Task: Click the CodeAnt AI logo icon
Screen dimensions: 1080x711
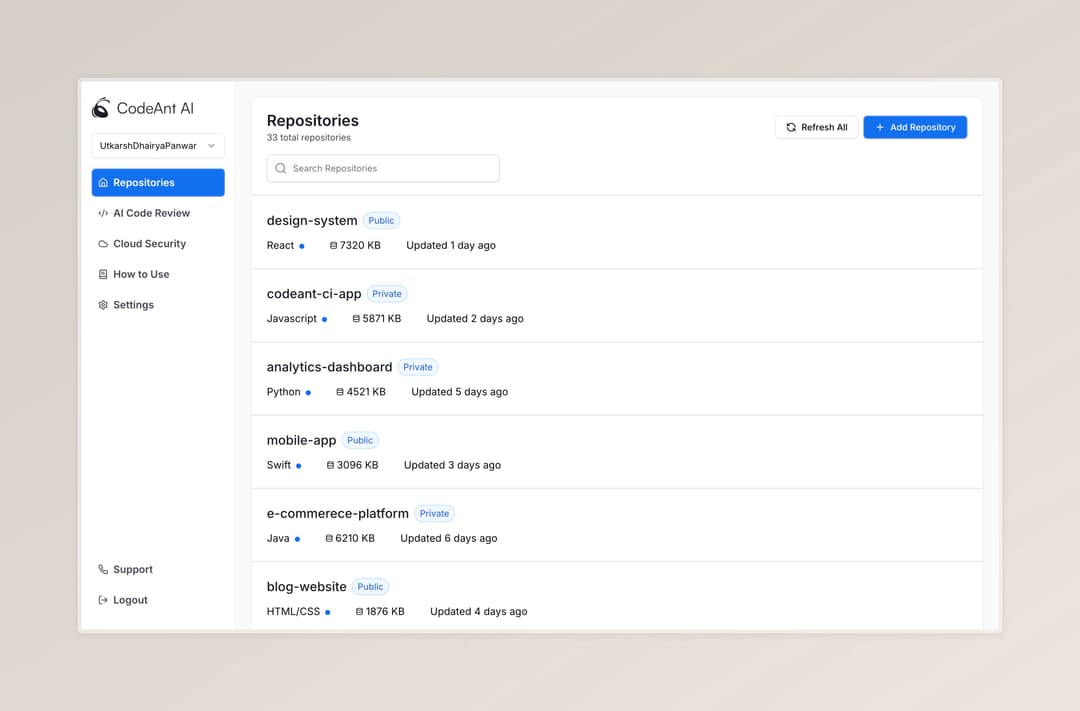Action: pos(101,108)
